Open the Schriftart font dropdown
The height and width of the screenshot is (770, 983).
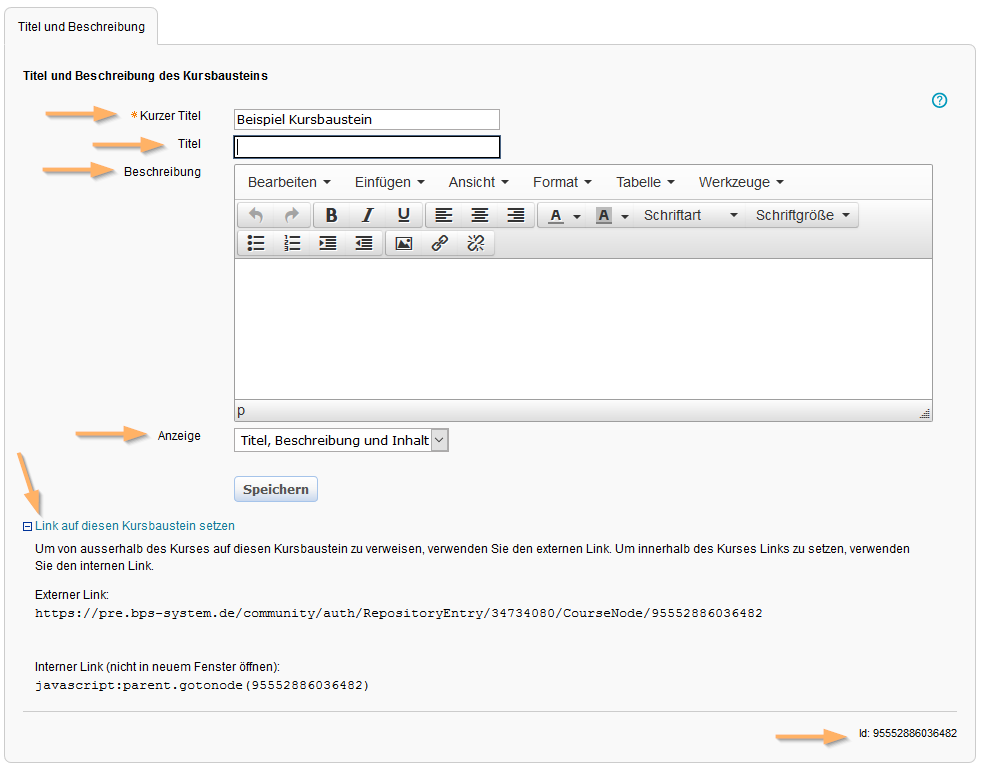[x=691, y=216]
